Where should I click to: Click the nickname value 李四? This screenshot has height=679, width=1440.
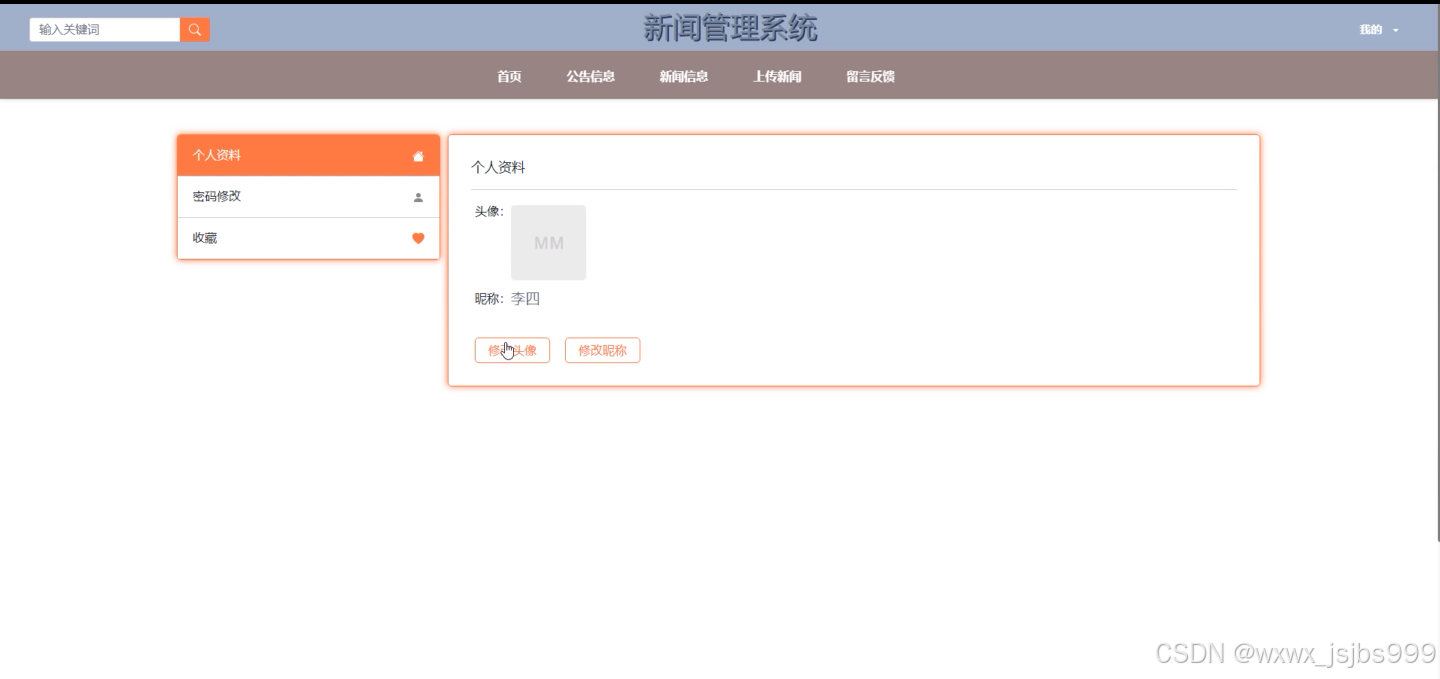click(525, 299)
